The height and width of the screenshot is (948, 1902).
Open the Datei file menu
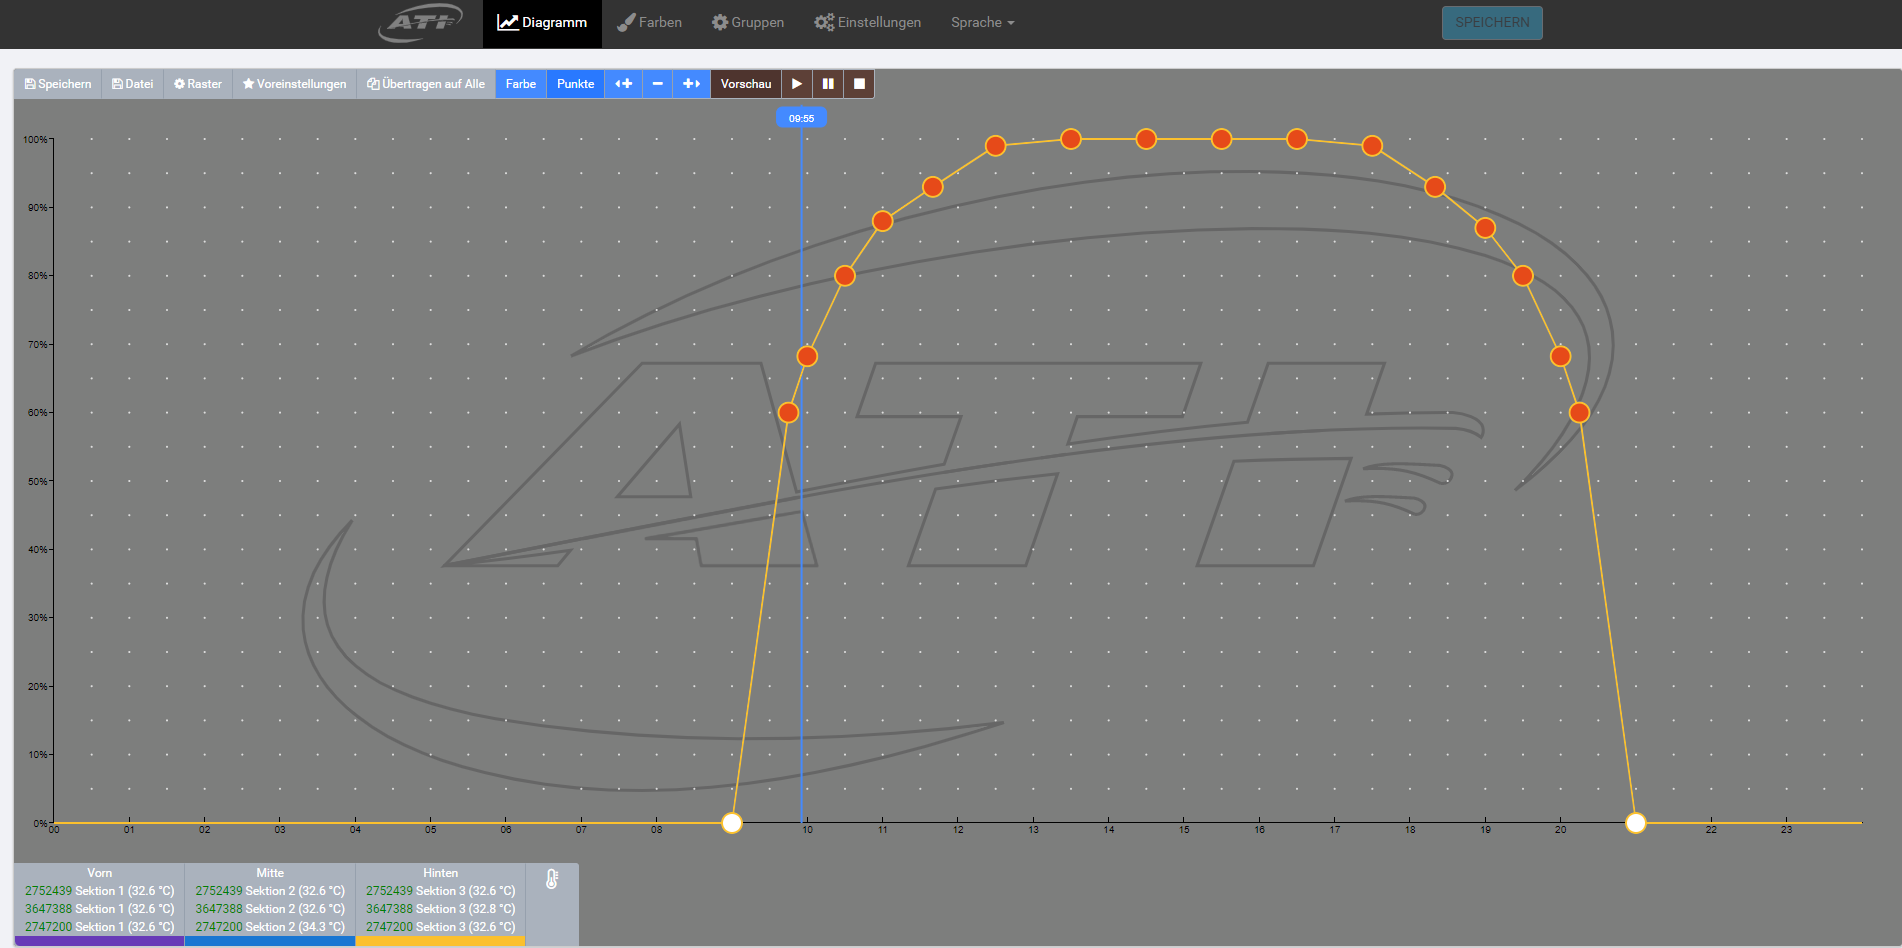132,84
